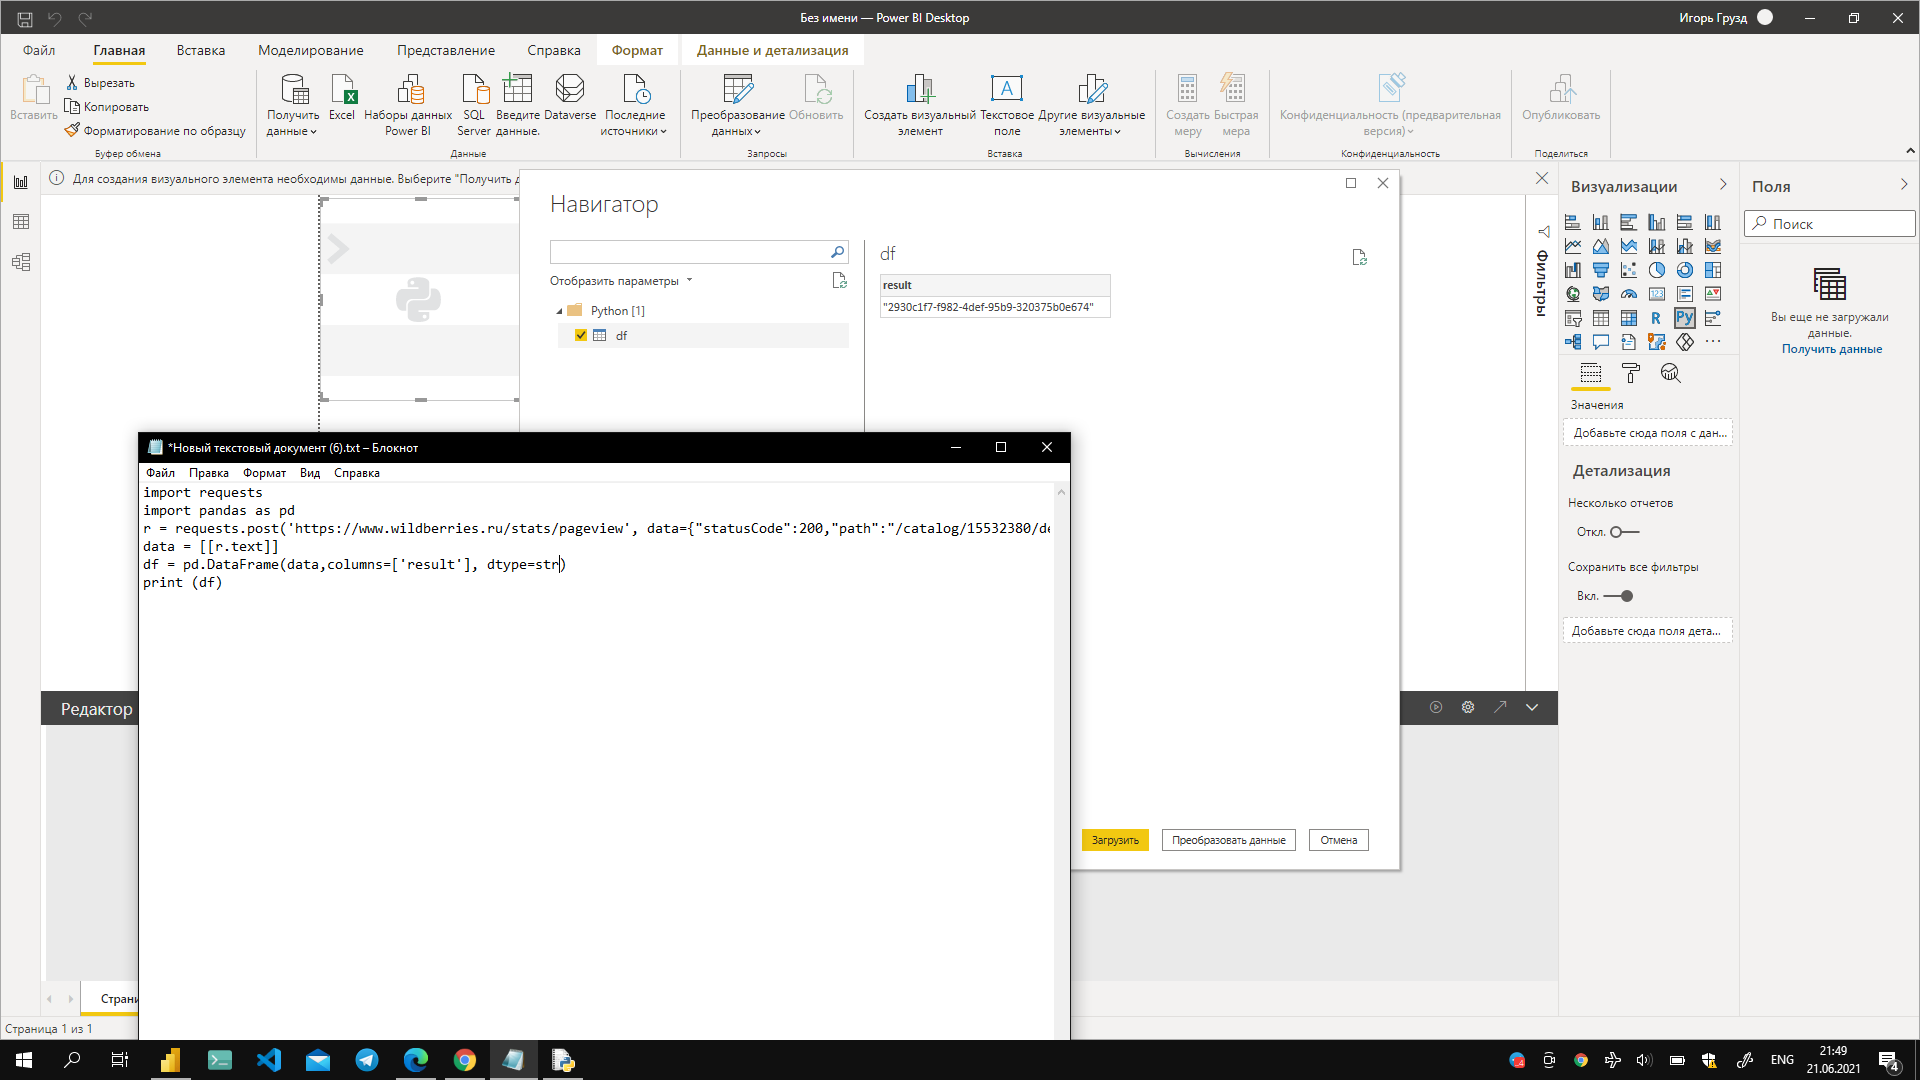The width and height of the screenshot is (1920, 1080).
Task: Open Notepad's Формат menu
Action: pos(264,473)
